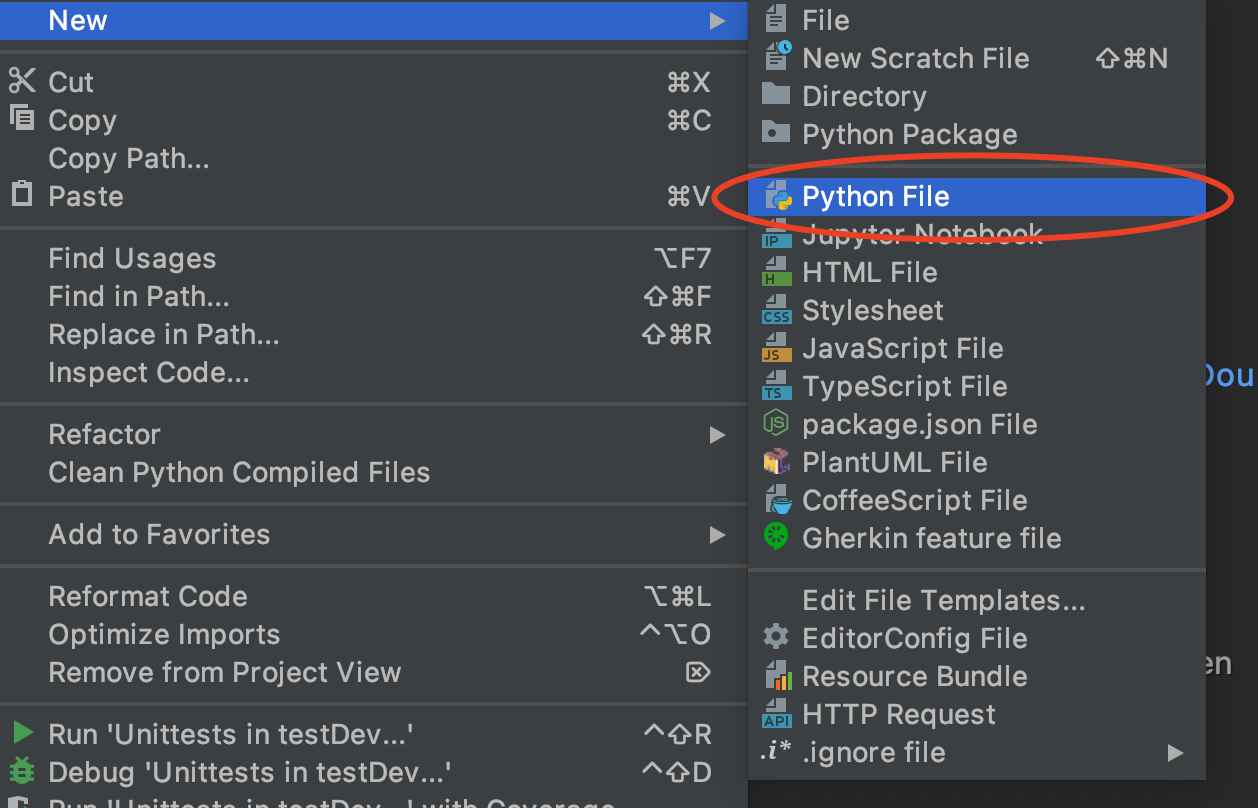Click the Gherkin feature file icon
This screenshot has height=808, width=1258.
tap(777, 538)
